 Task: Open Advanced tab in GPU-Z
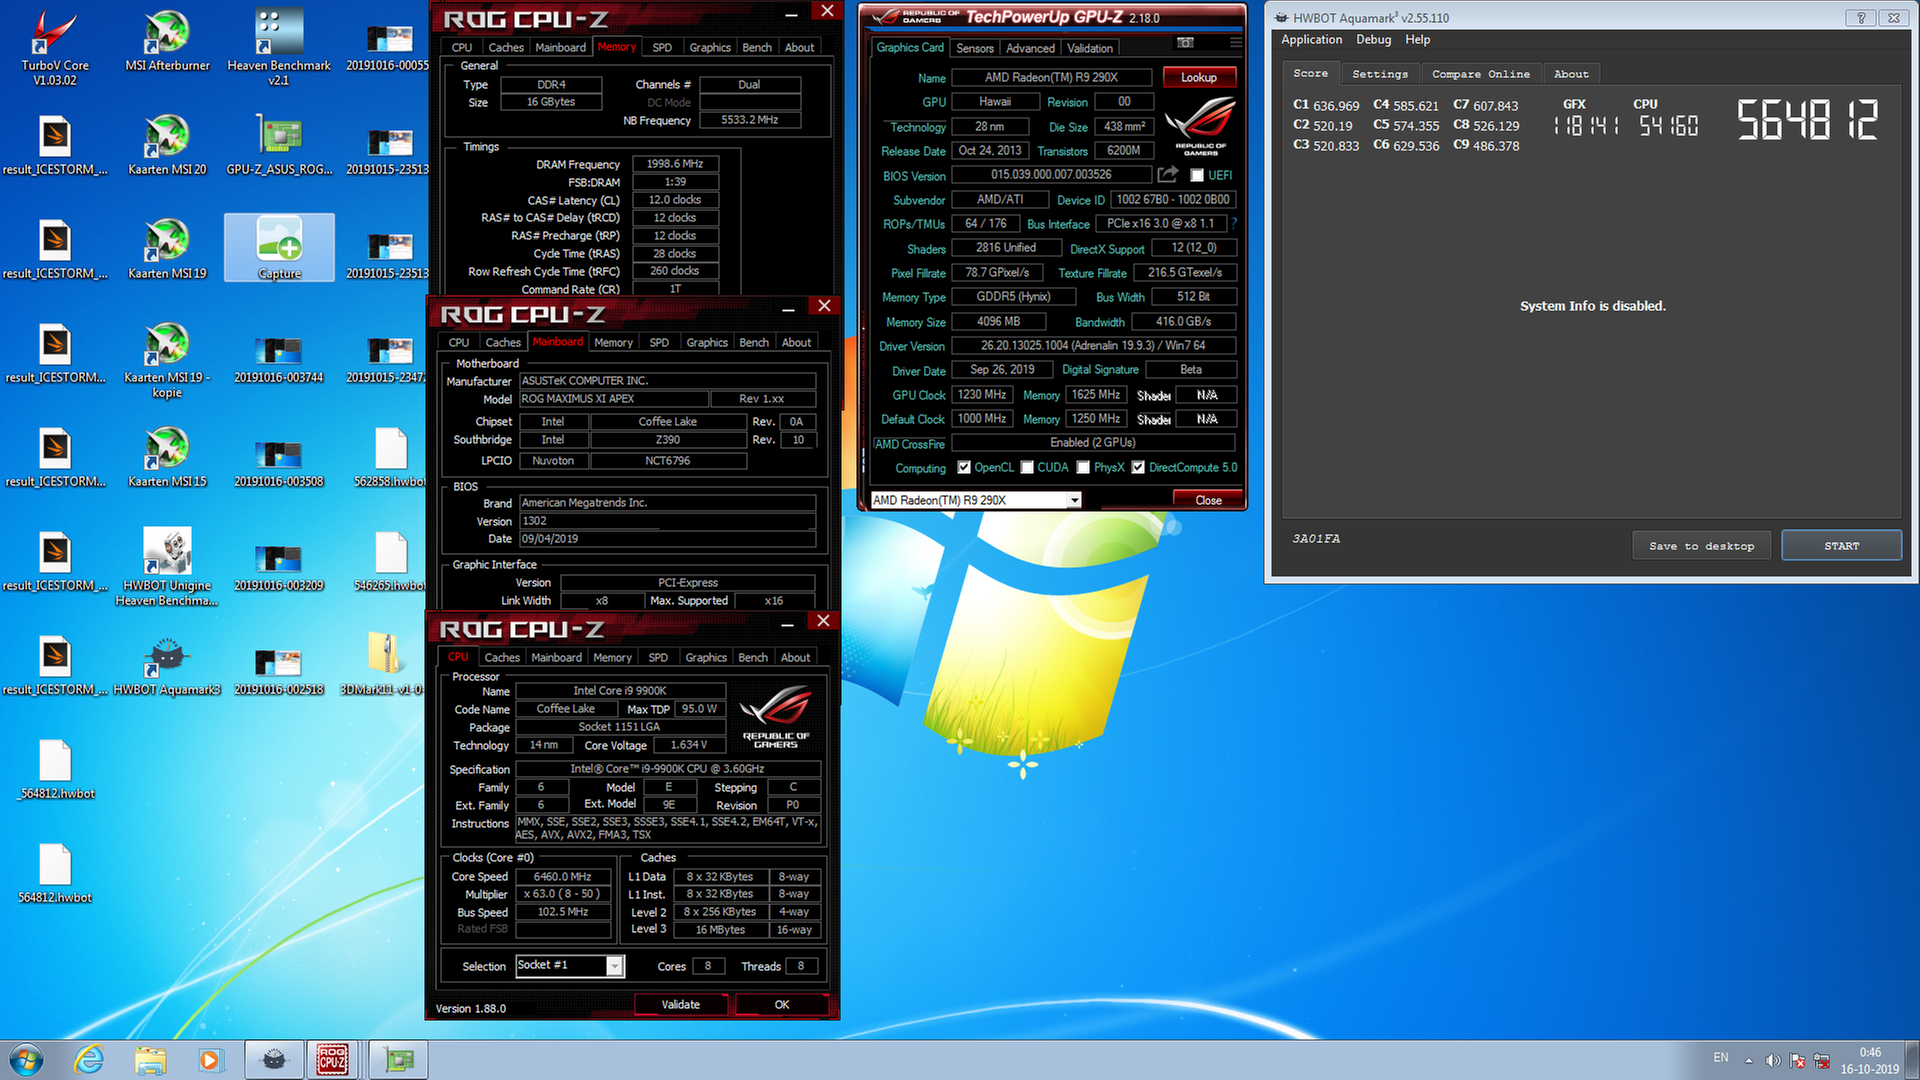pyautogui.click(x=1030, y=48)
